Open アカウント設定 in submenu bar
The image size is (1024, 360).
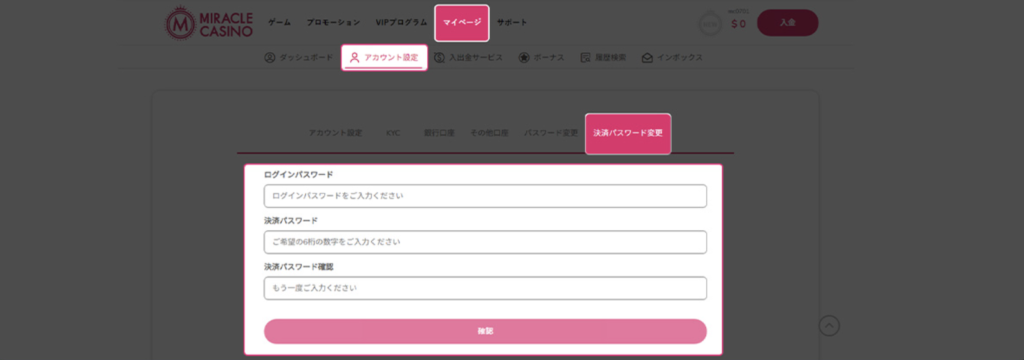[384, 57]
